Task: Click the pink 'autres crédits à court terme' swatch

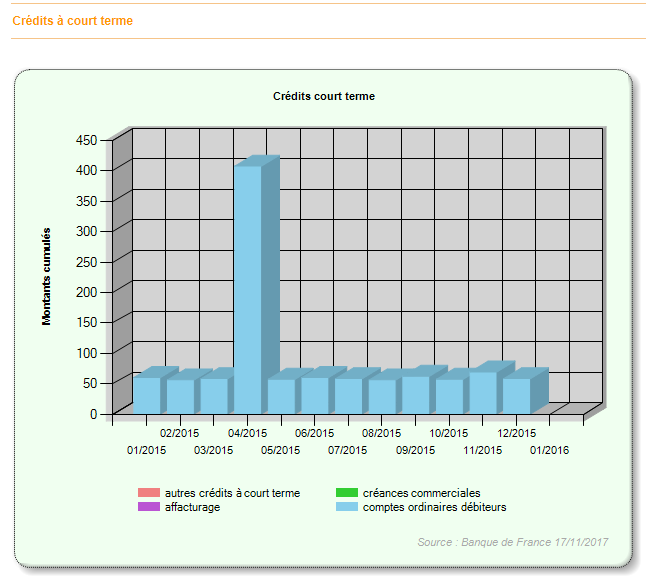Action: click(x=149, y=492)
